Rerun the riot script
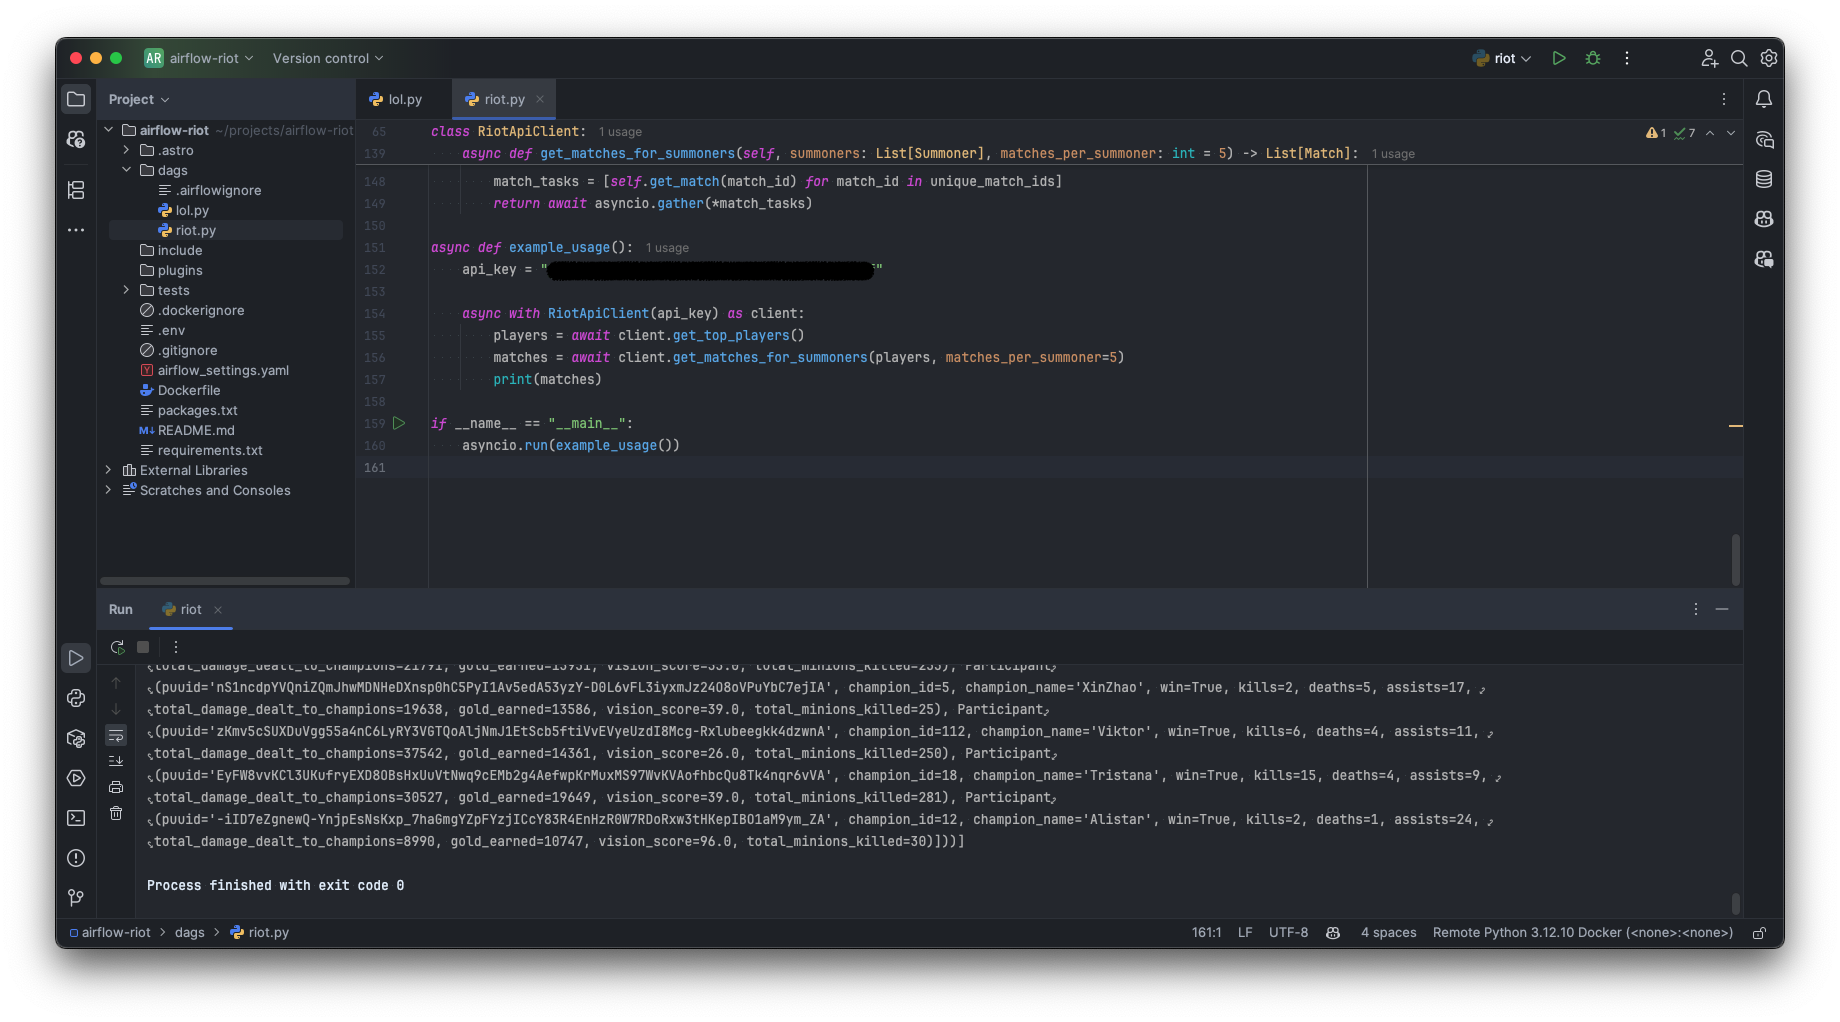The width and height of the screenshot is (1840, 1022). (x=117, y=647)
